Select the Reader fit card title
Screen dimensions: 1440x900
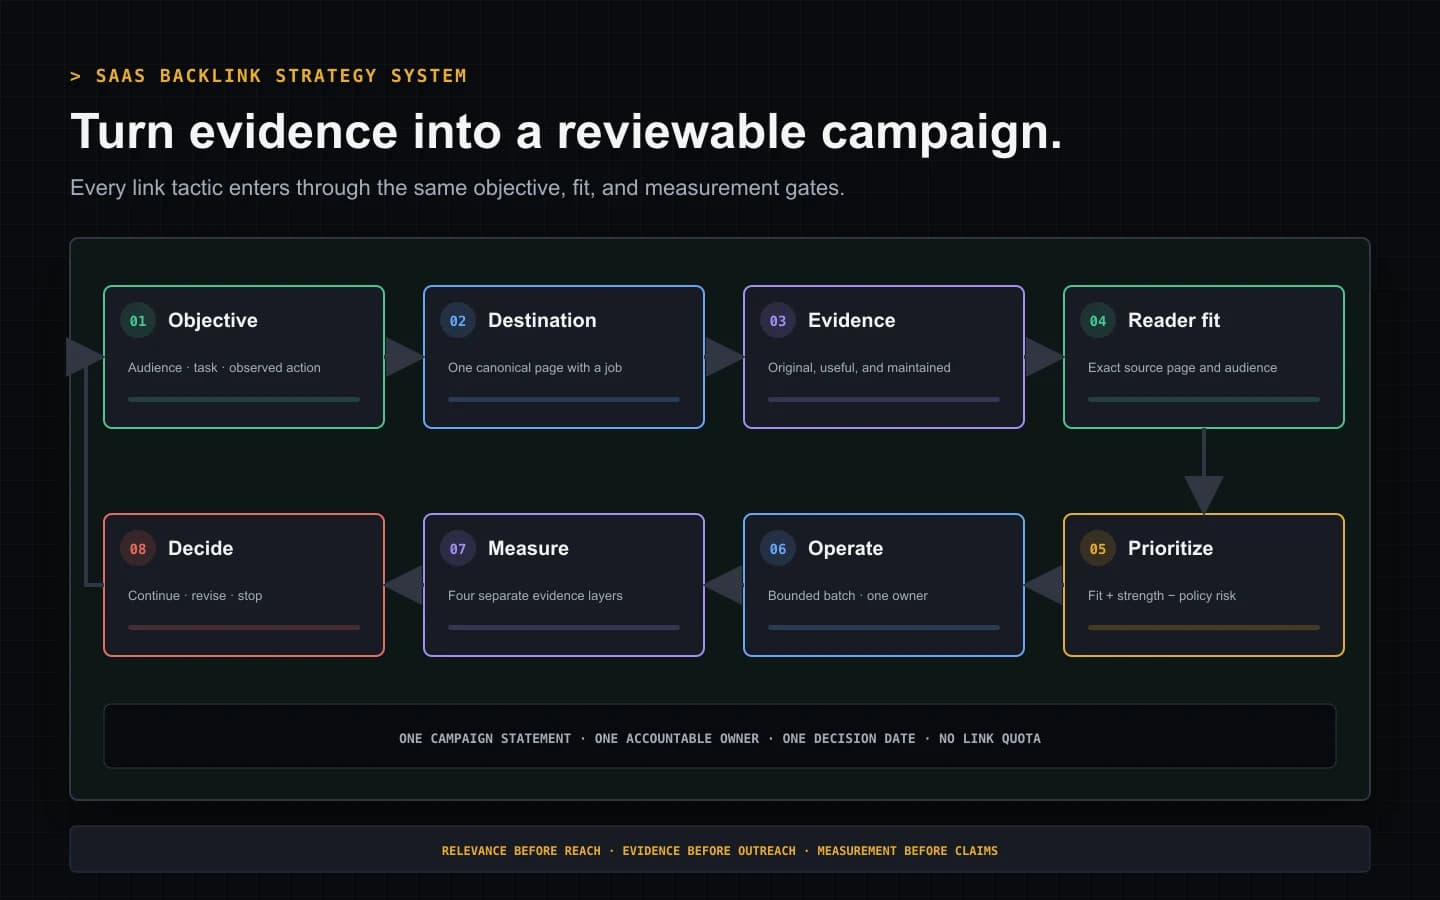click(x=1174, y=320)
